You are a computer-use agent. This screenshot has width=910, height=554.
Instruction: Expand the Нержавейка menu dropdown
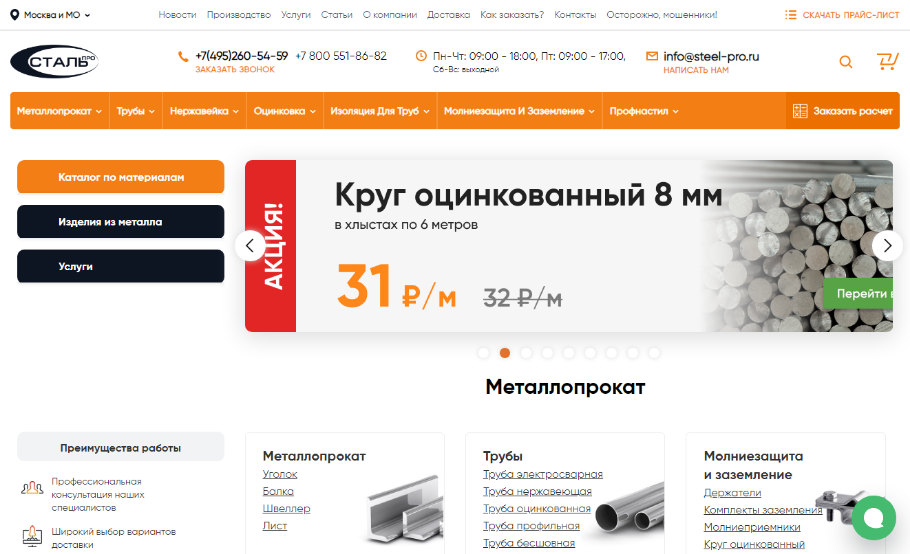[204, 111]
